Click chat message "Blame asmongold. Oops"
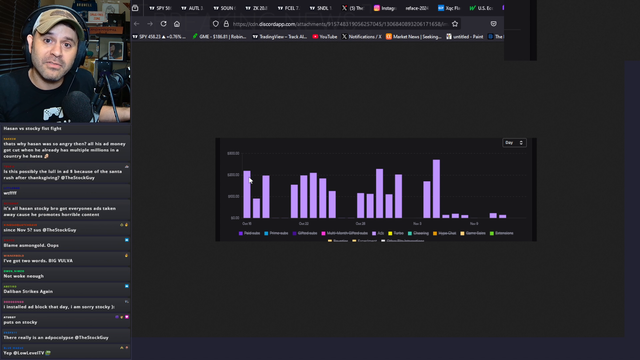Viewport: 640px width, 360px height. 31,245
